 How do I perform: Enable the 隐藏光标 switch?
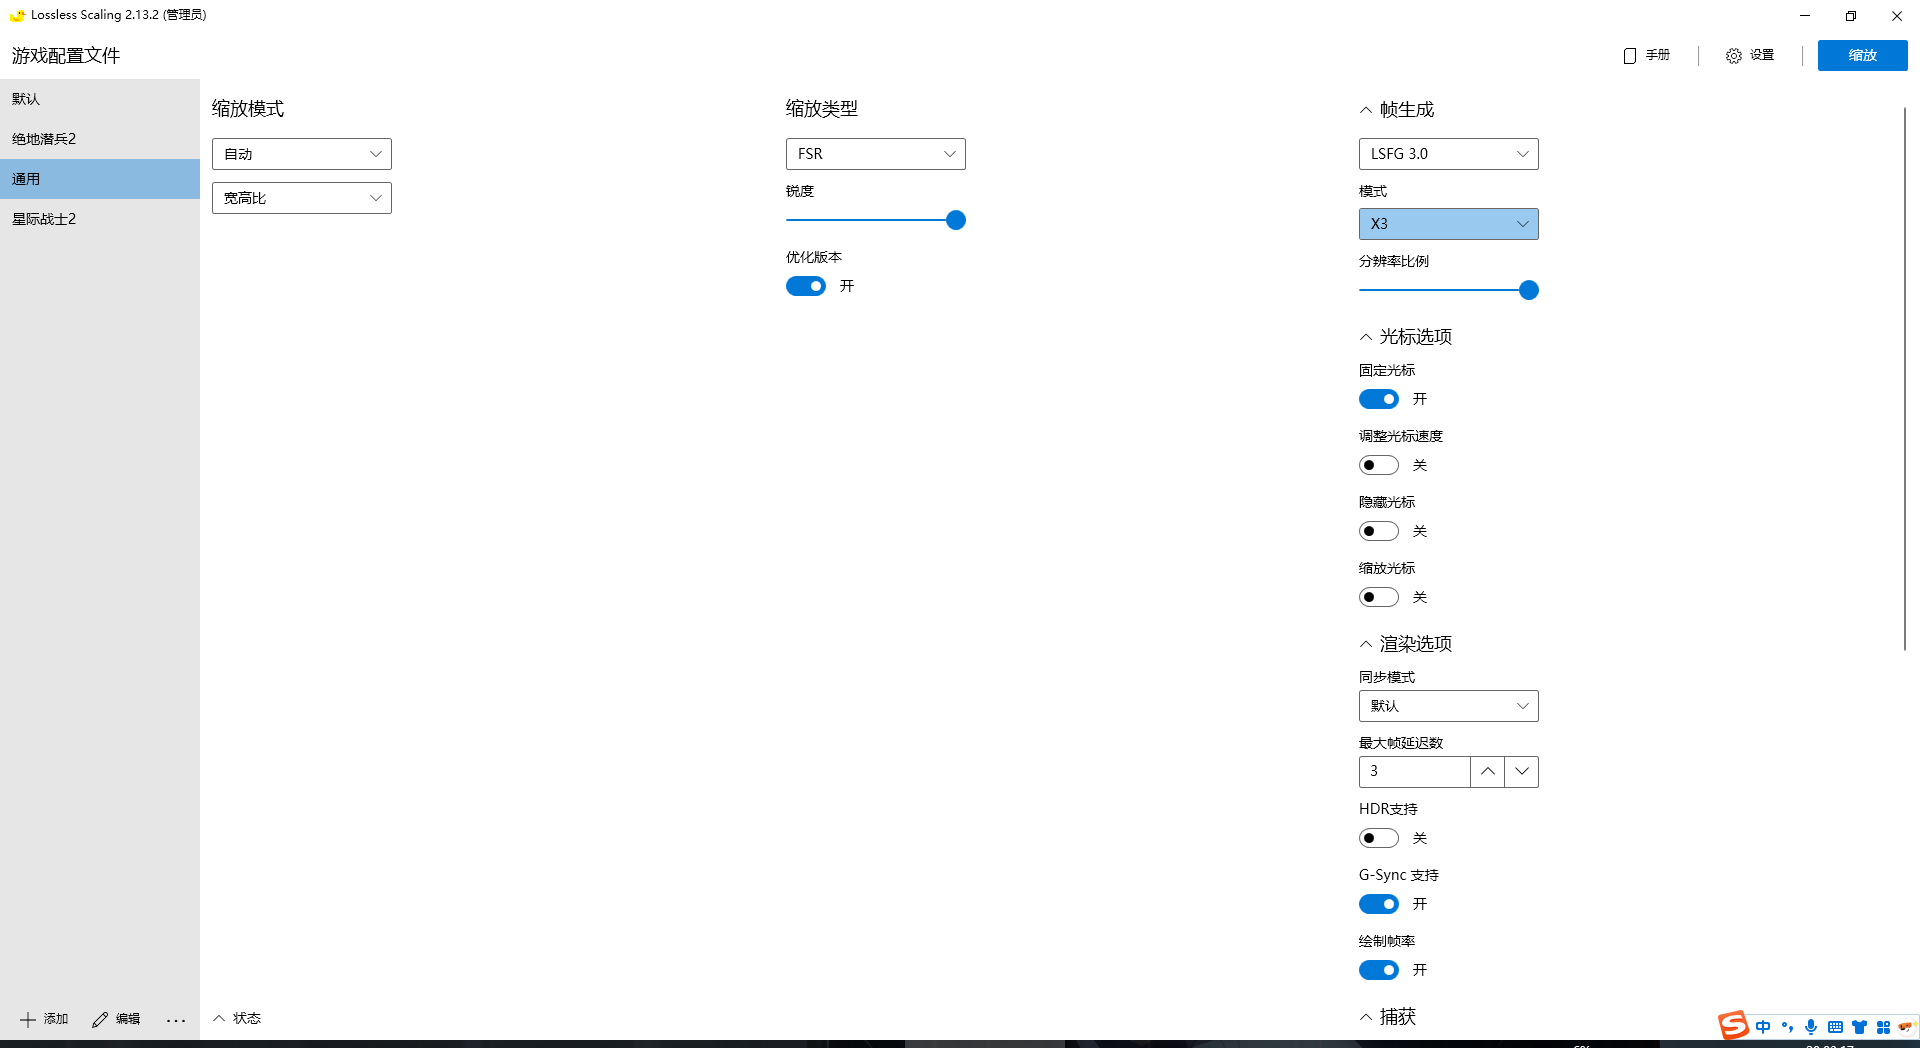click(1378, 531)
